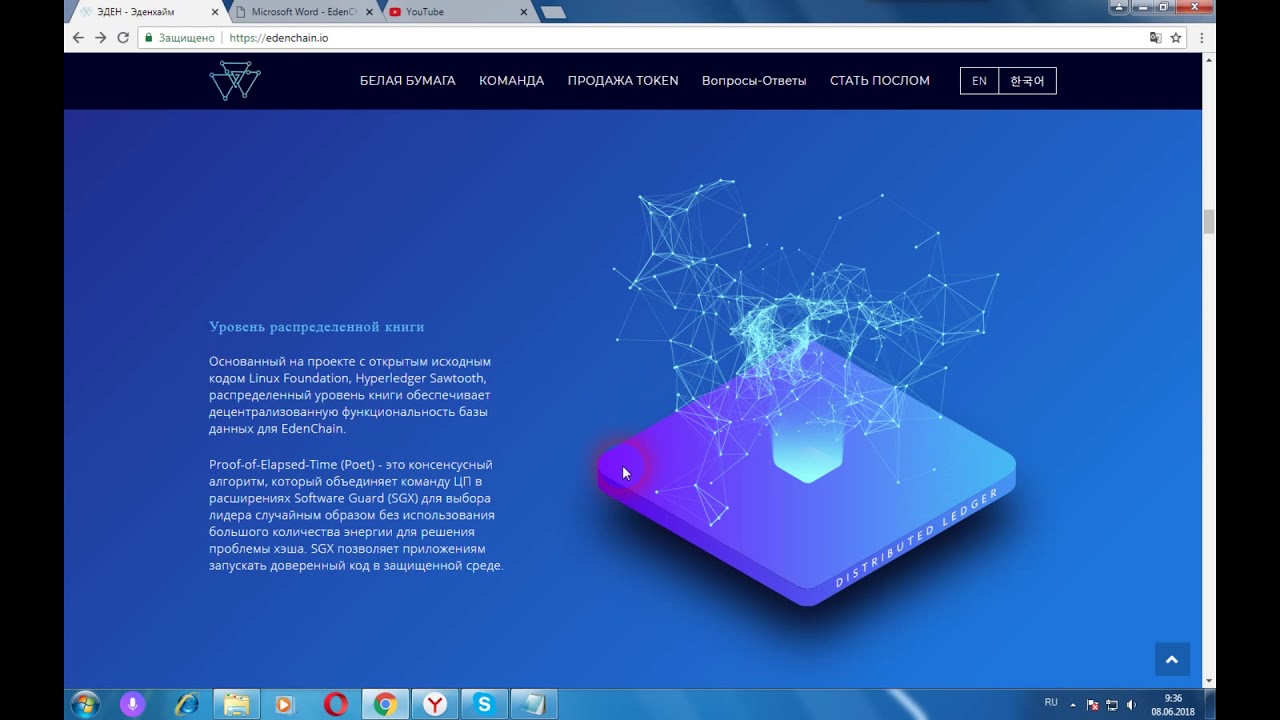
Task: Go forward with the browser forward arrow
Action: coord(101,38)
